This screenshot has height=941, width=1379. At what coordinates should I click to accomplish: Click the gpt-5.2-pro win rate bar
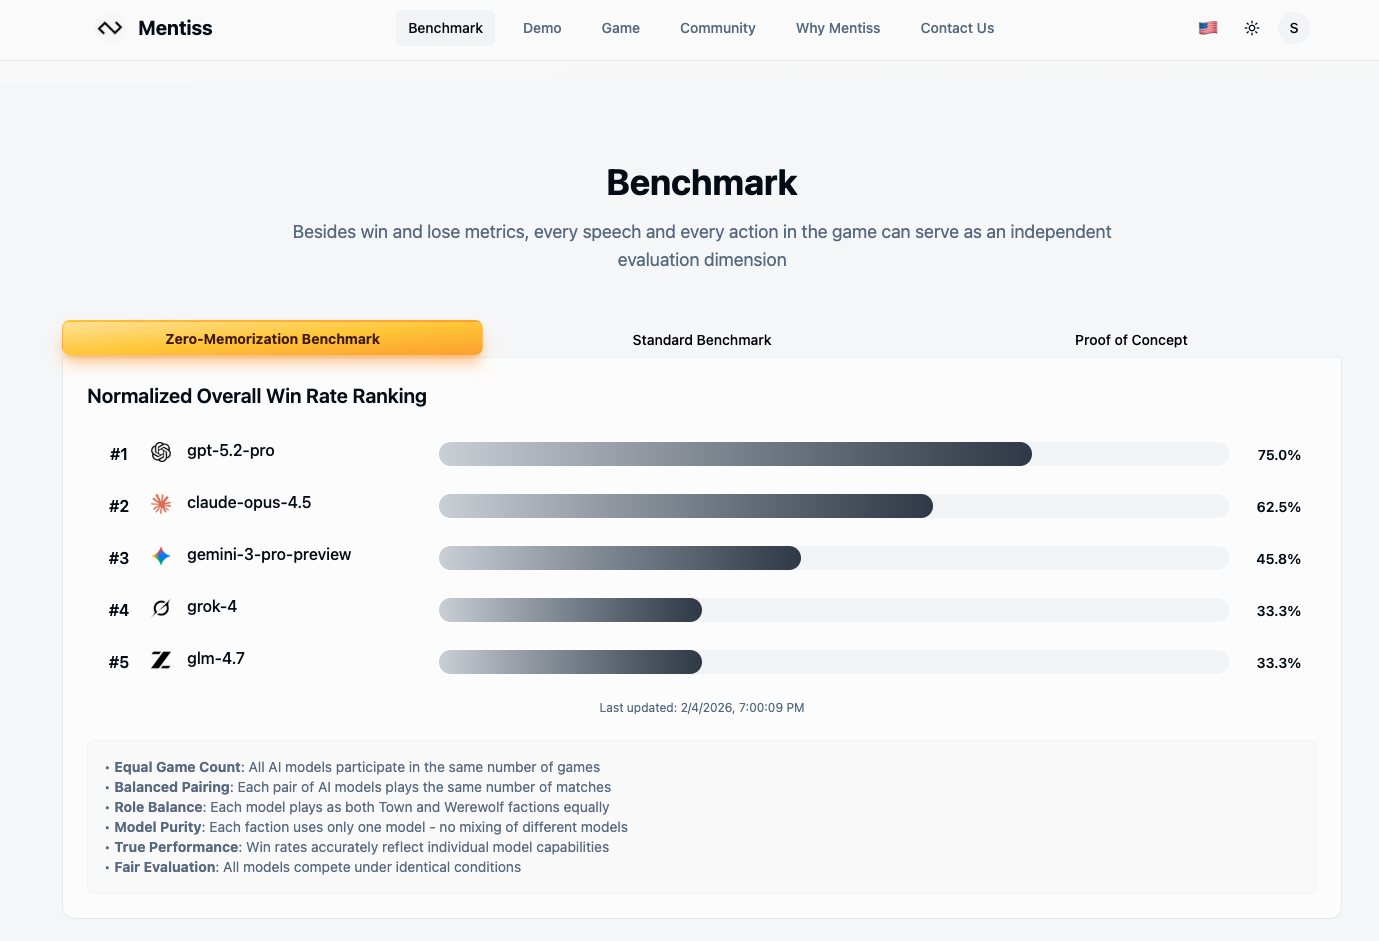pyautogui.click(x=735, y=454)
